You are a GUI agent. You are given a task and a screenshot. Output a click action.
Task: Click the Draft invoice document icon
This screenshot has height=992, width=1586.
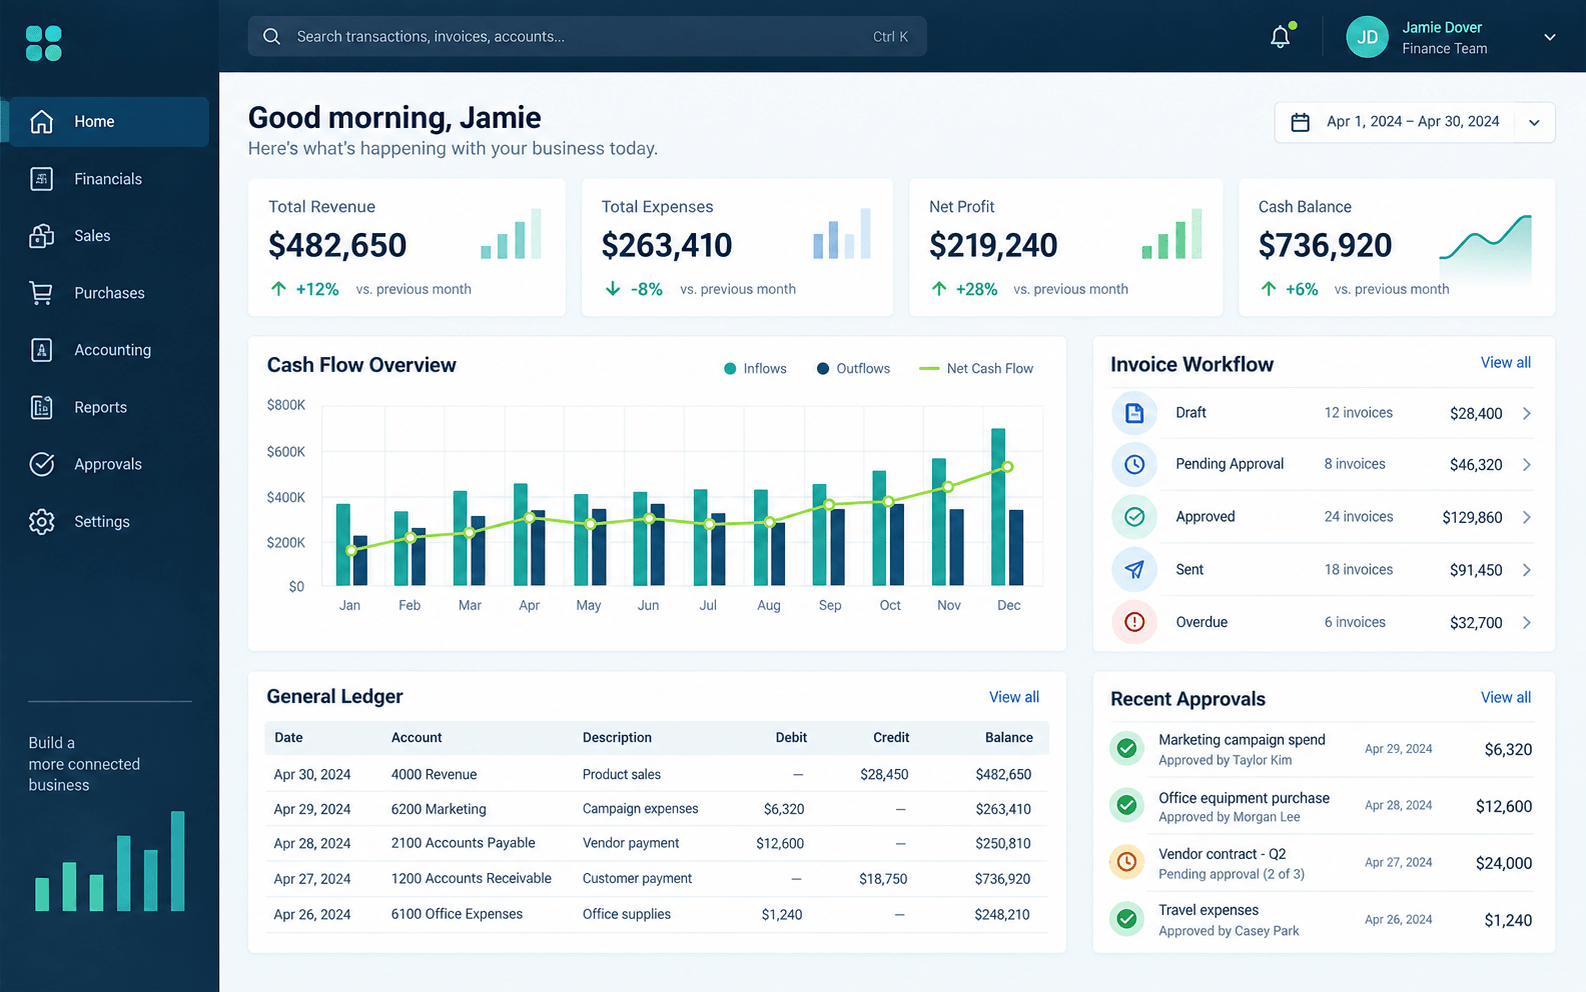[1134, 413]
